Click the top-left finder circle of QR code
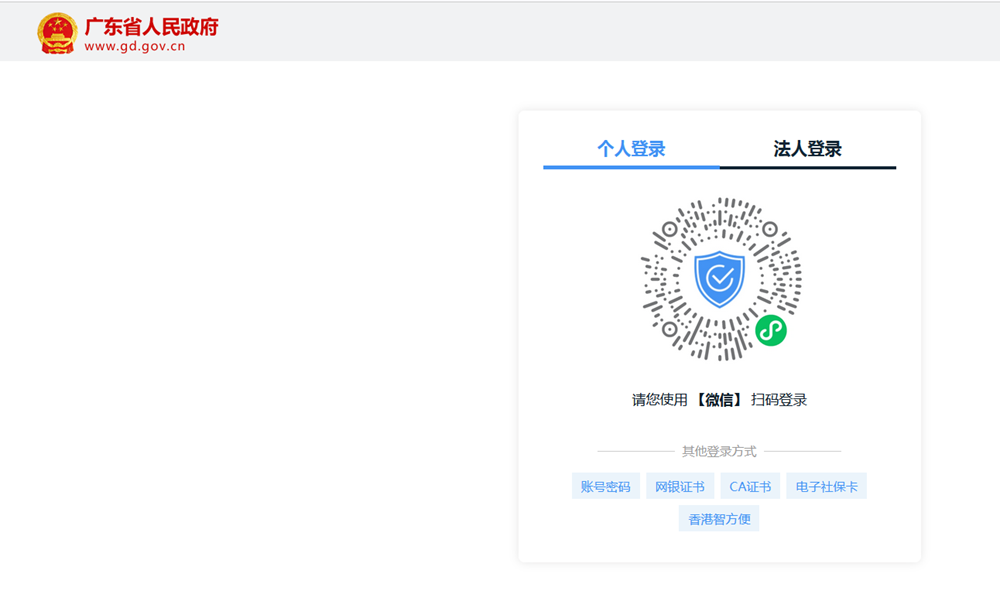 point(670,230)
